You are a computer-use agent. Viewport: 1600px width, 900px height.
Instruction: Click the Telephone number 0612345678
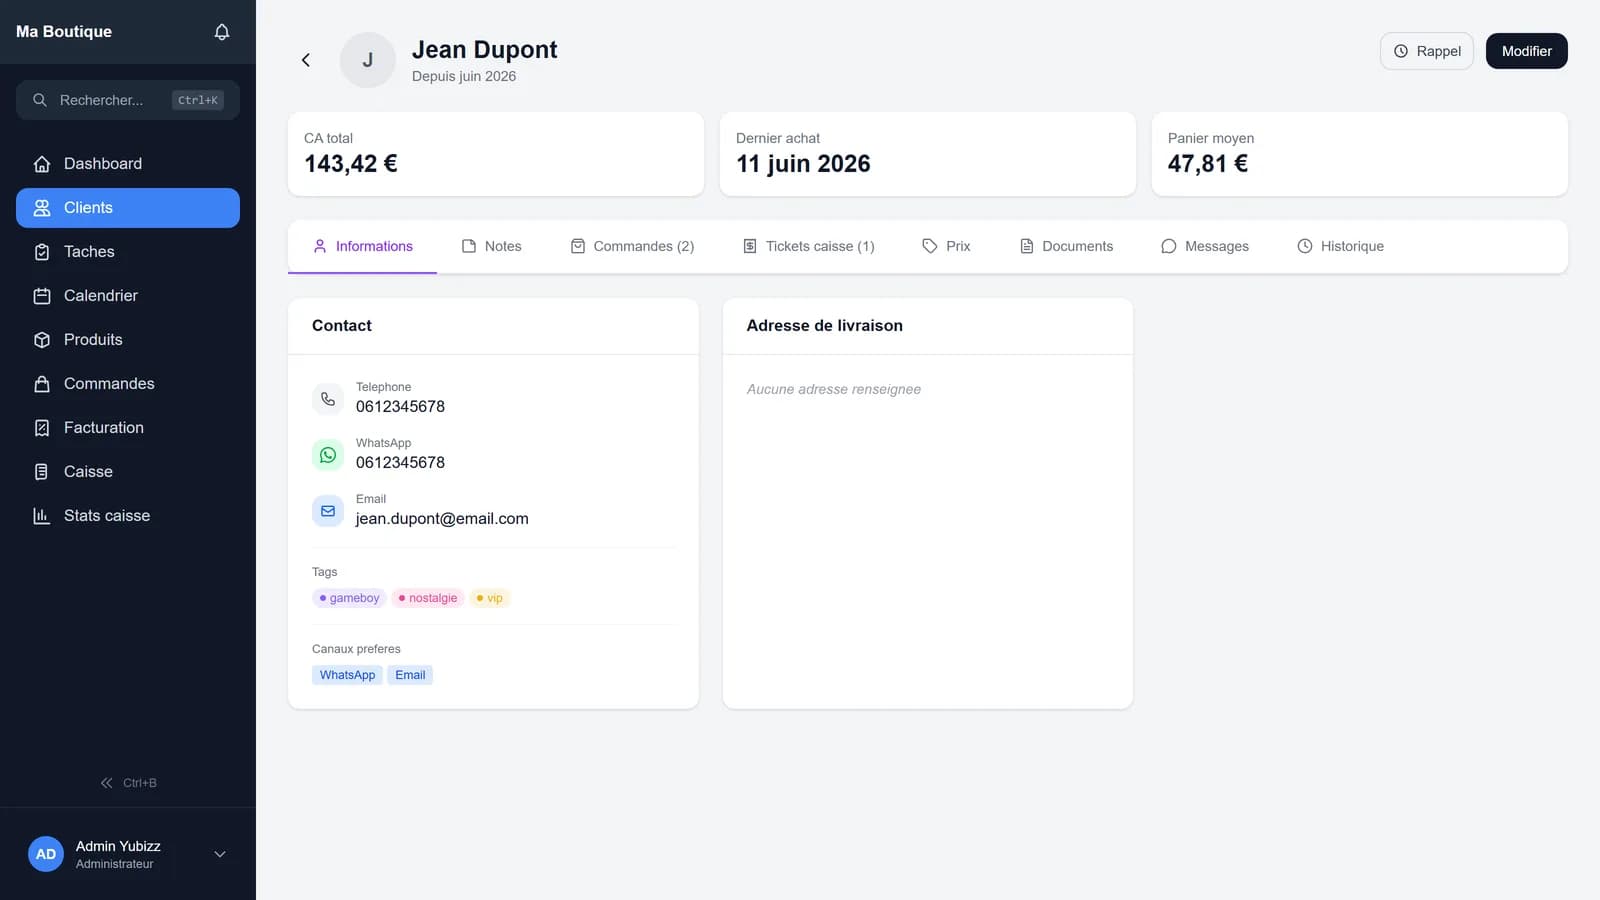(x=400, y=407)
